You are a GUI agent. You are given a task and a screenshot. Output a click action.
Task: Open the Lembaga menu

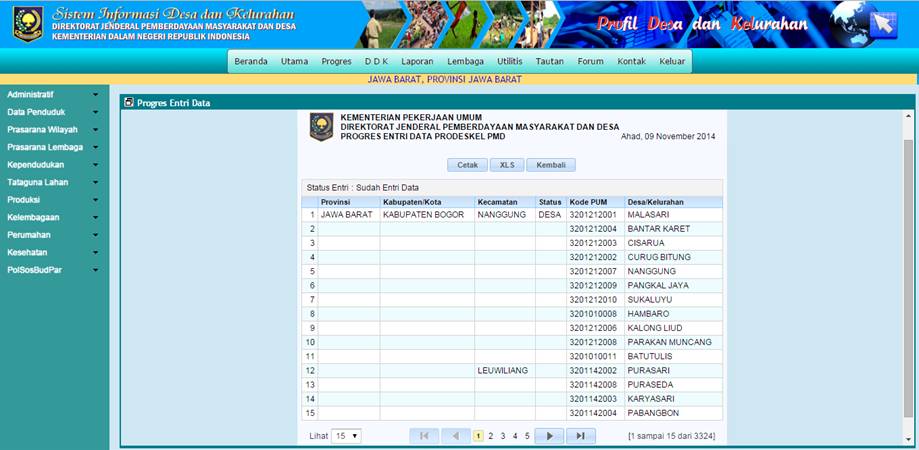click(x=465, y=61)
